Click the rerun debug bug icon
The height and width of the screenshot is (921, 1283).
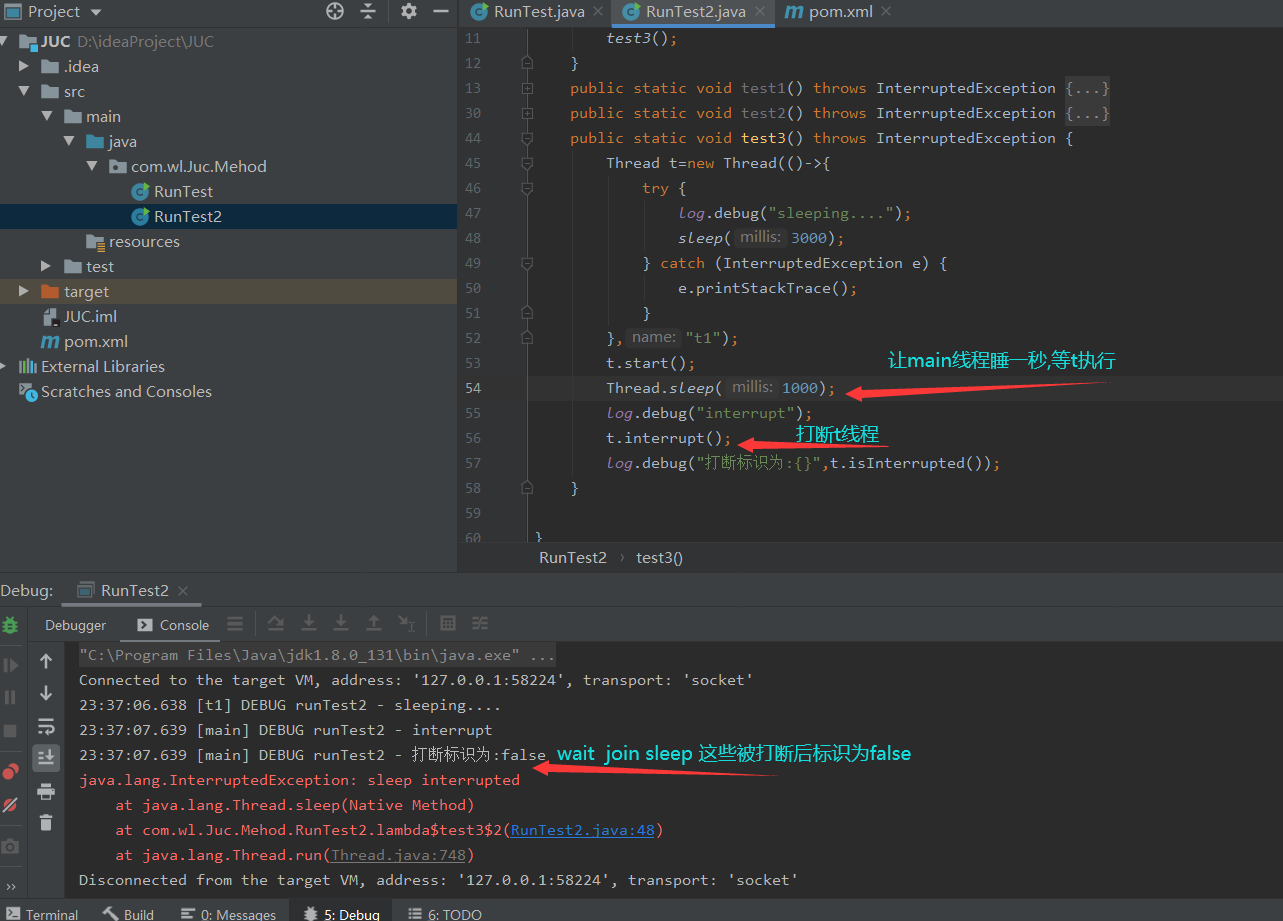[10, 625]
